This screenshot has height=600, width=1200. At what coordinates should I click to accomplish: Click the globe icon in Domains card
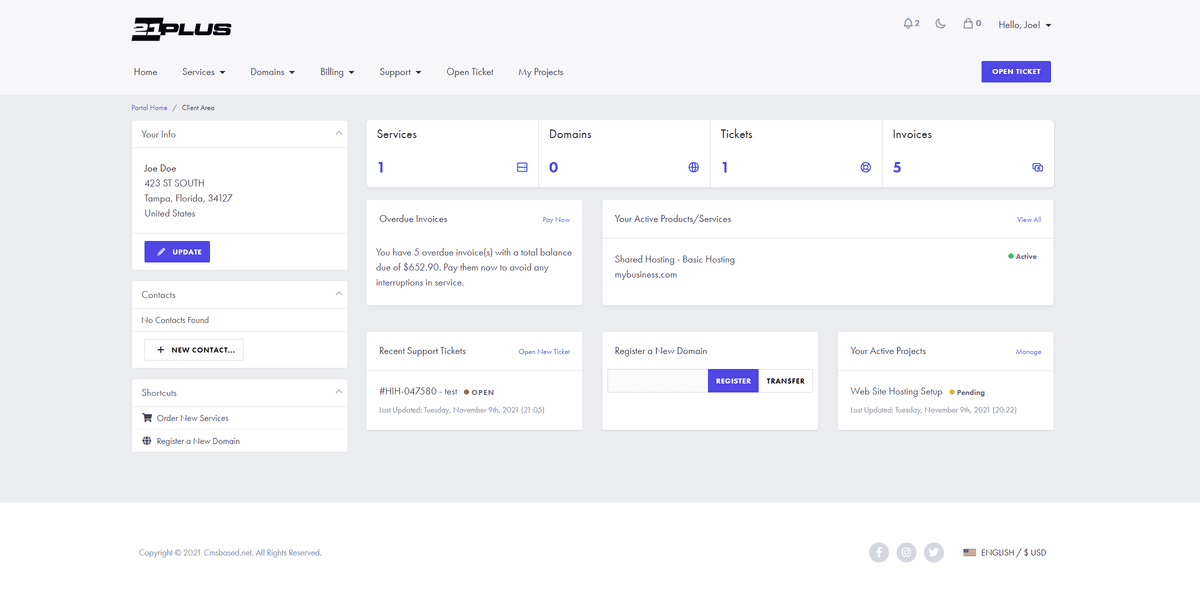coord(693,167)
